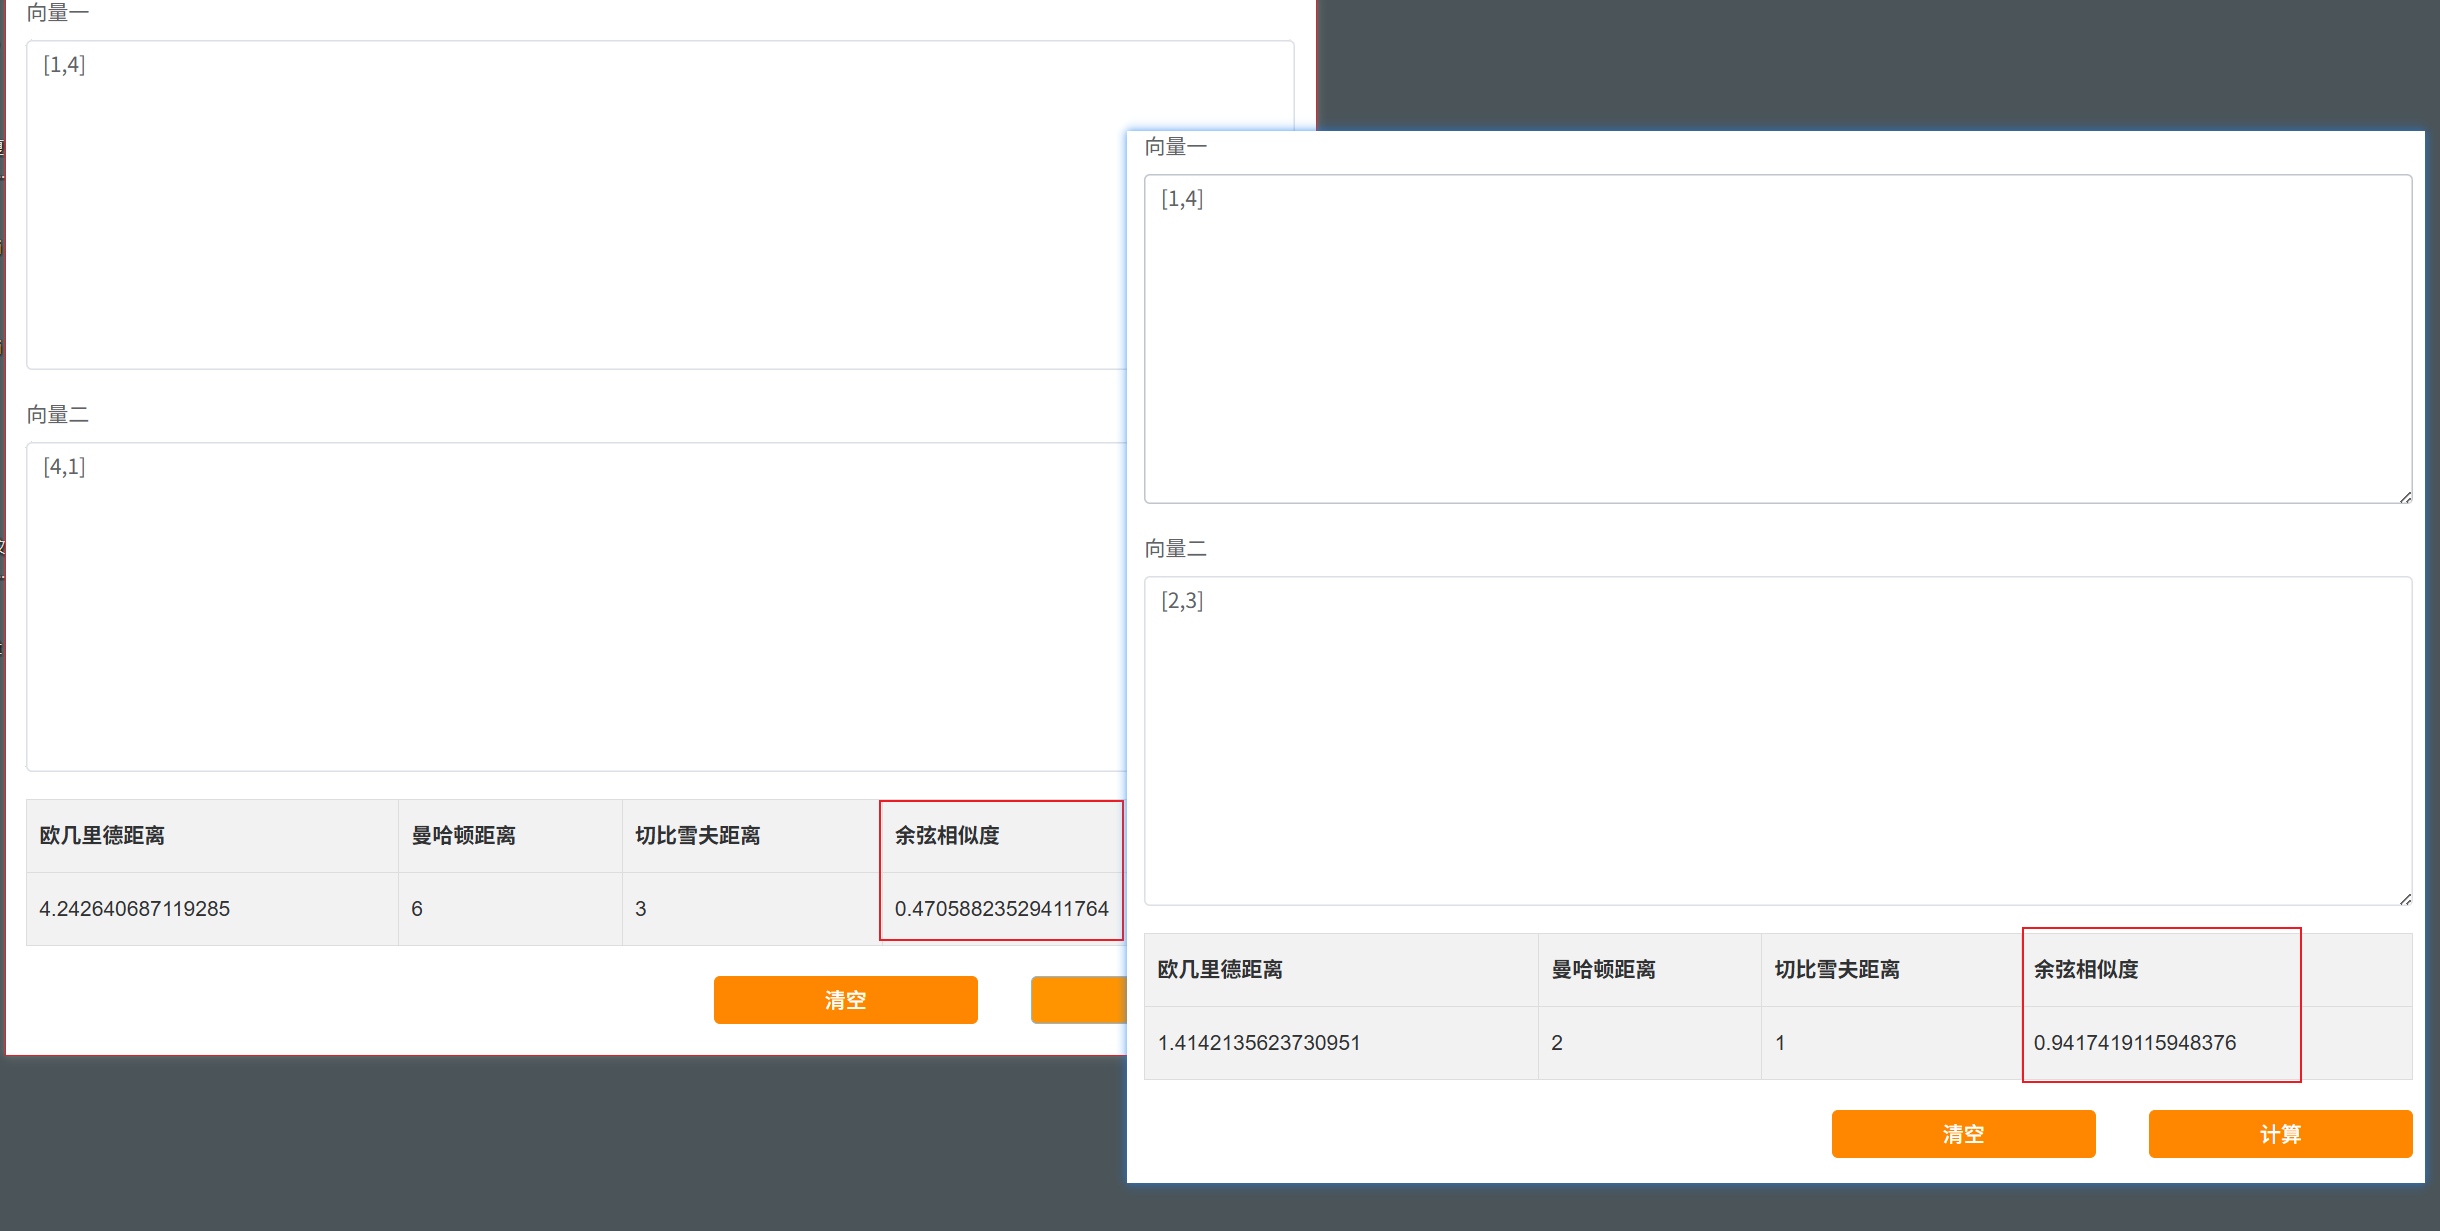Click 向量一 textarea in the background window
The width and height of the screenshot is (2440, 1231).
pos(576,205)
